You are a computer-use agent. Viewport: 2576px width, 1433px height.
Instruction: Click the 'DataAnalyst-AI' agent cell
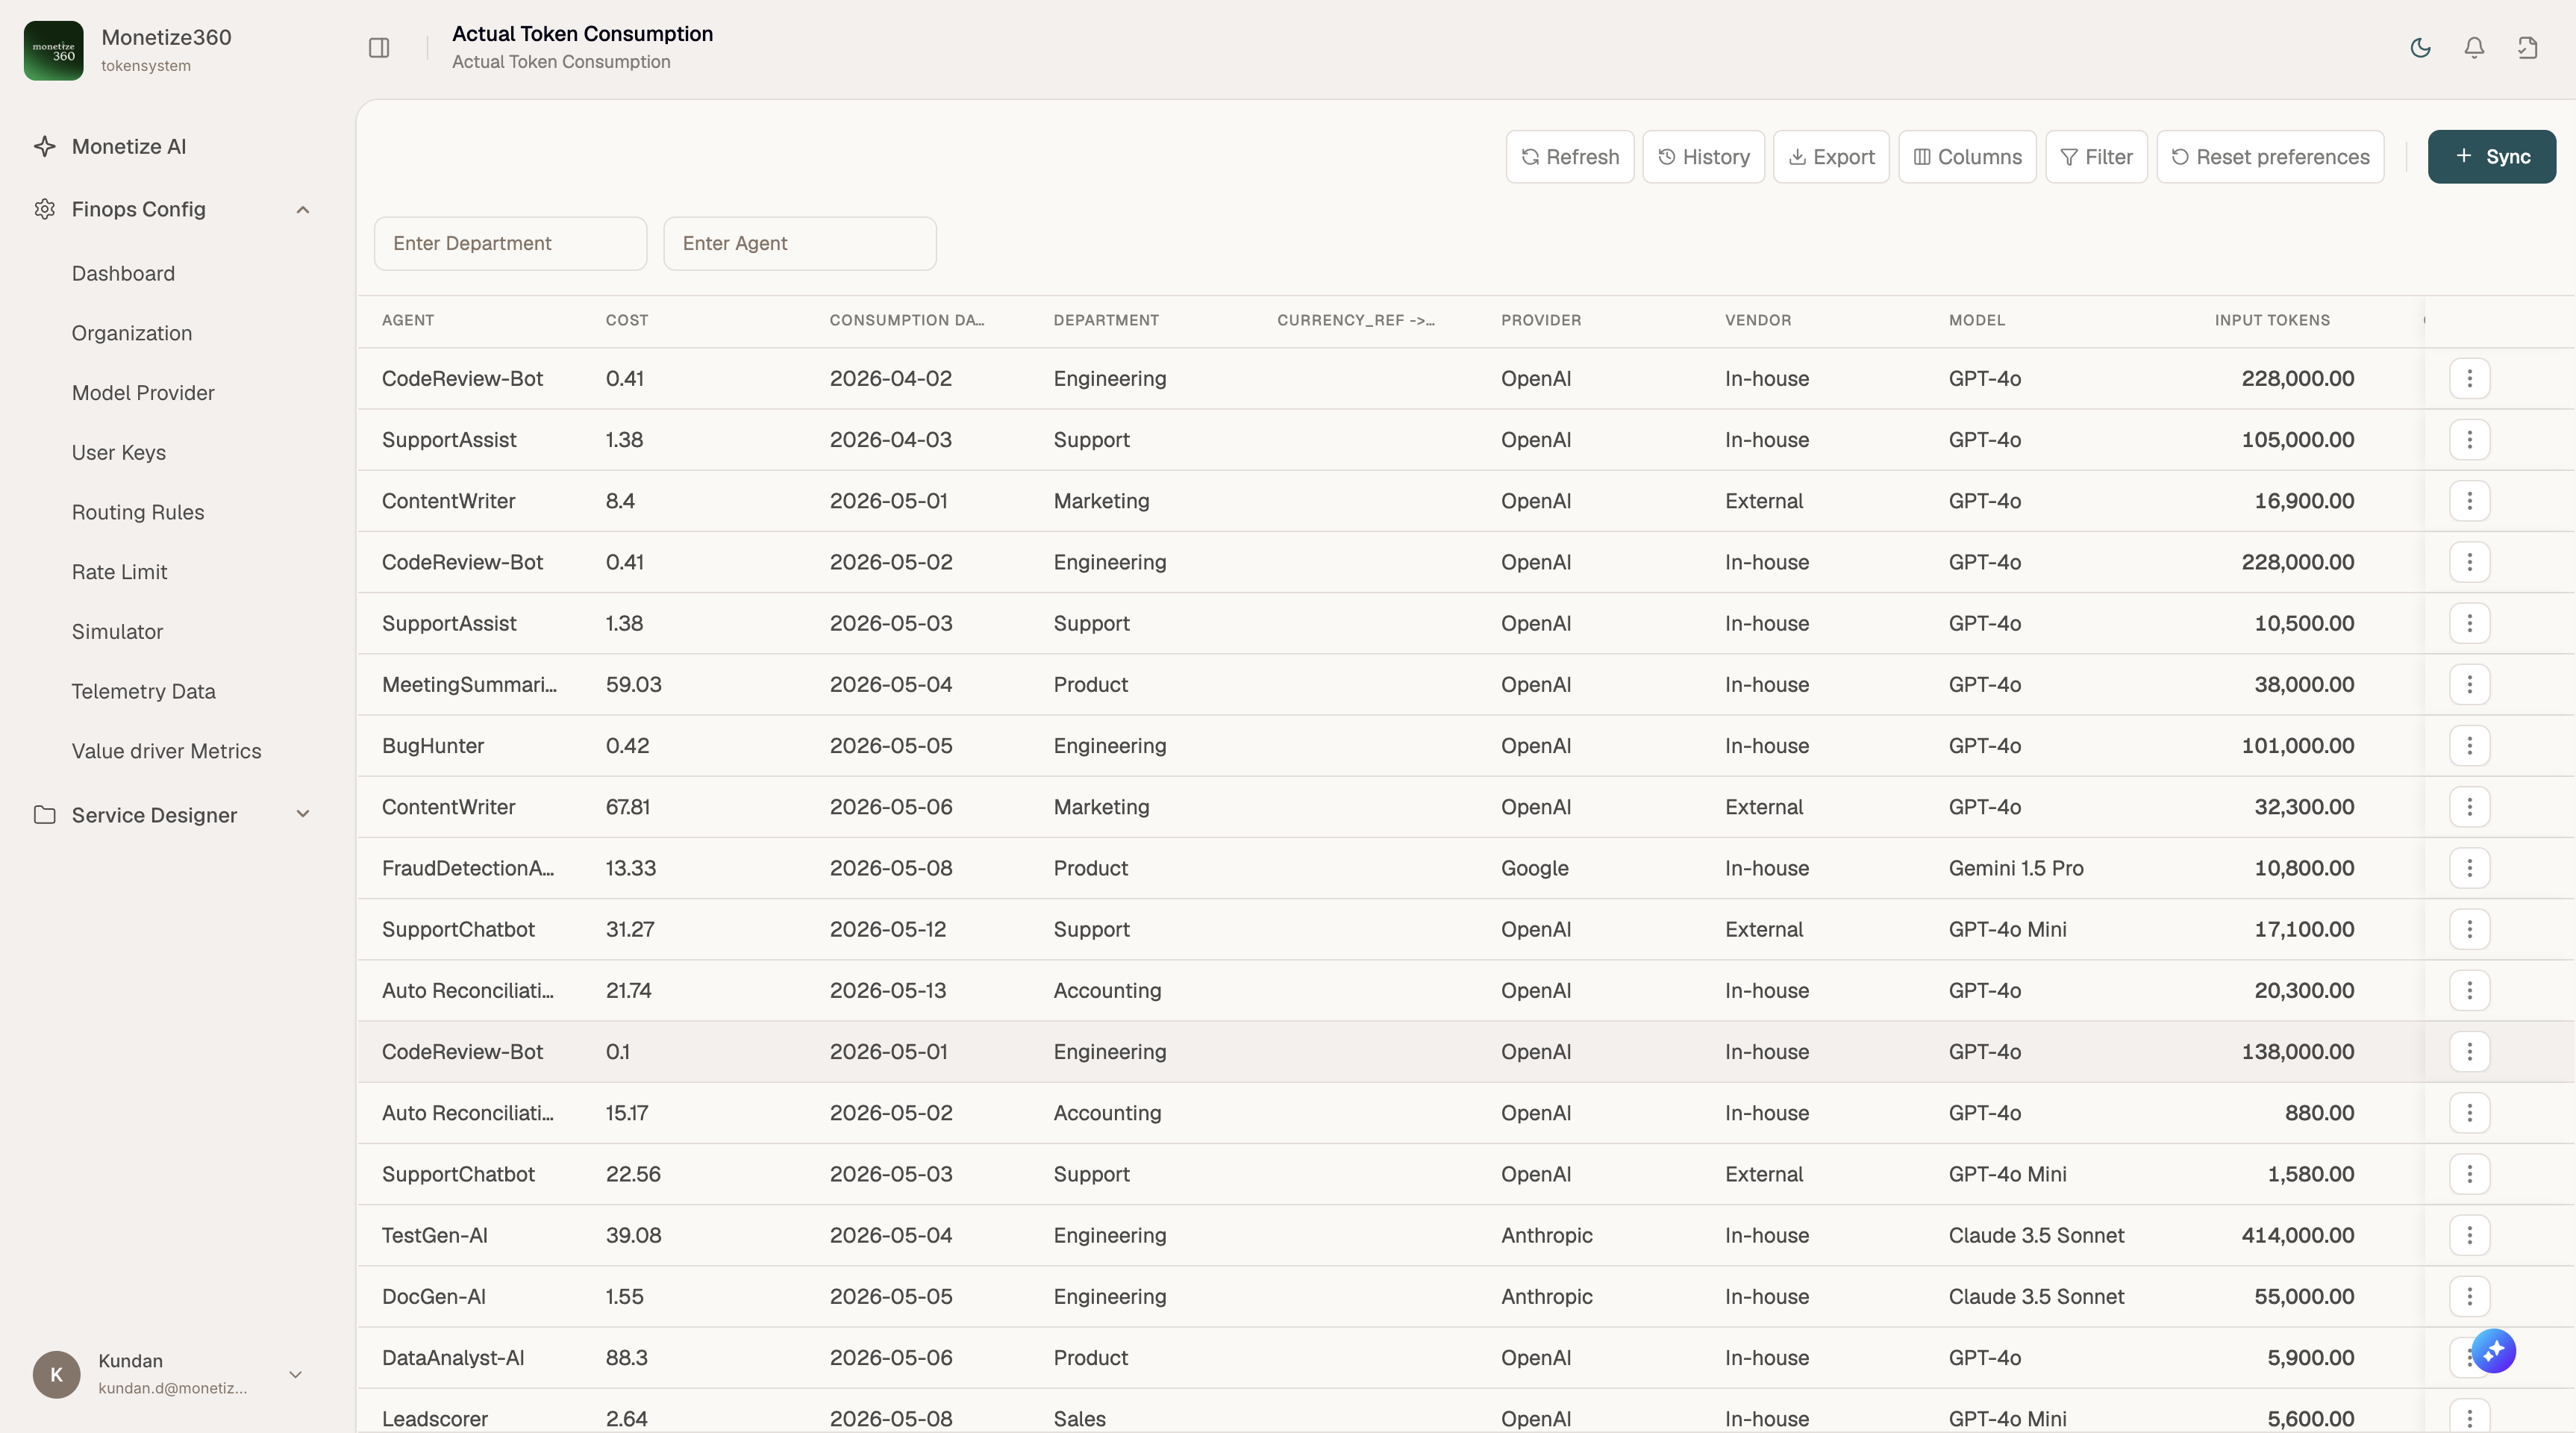coord(453,1358)
